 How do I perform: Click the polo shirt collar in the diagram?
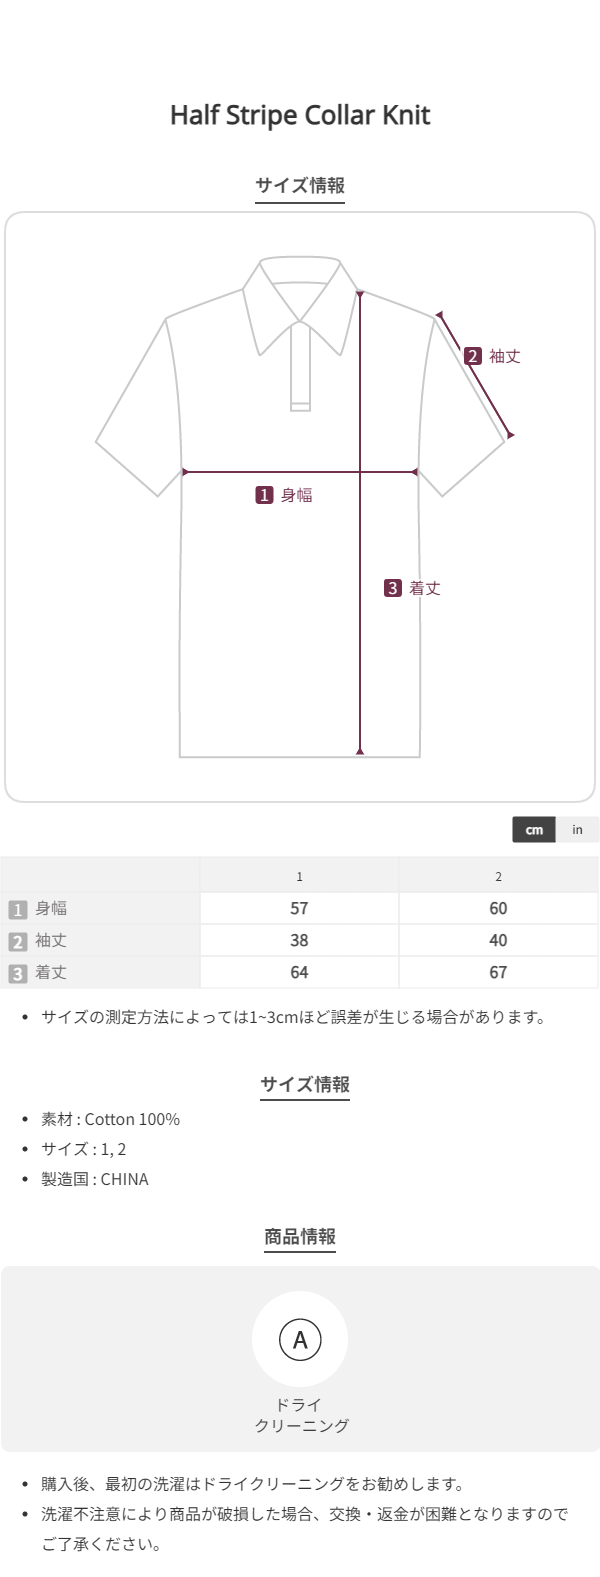300,290
